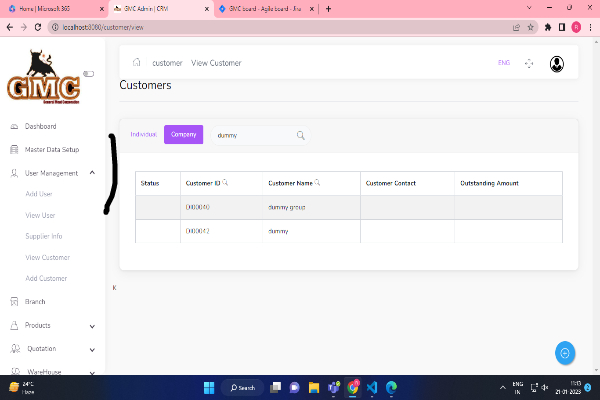Click the Customer Name column search icon

pyautogui.click(x=317, y=183)
